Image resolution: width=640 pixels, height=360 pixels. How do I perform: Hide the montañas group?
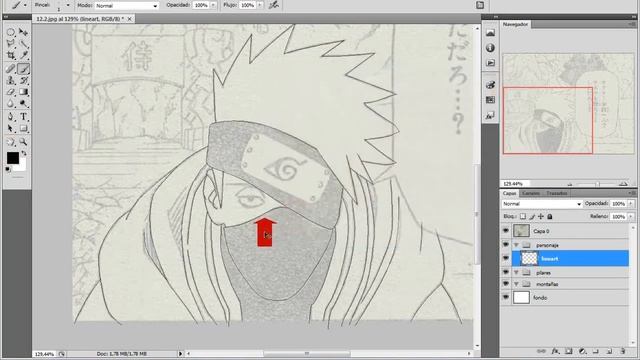click(506, 284)
